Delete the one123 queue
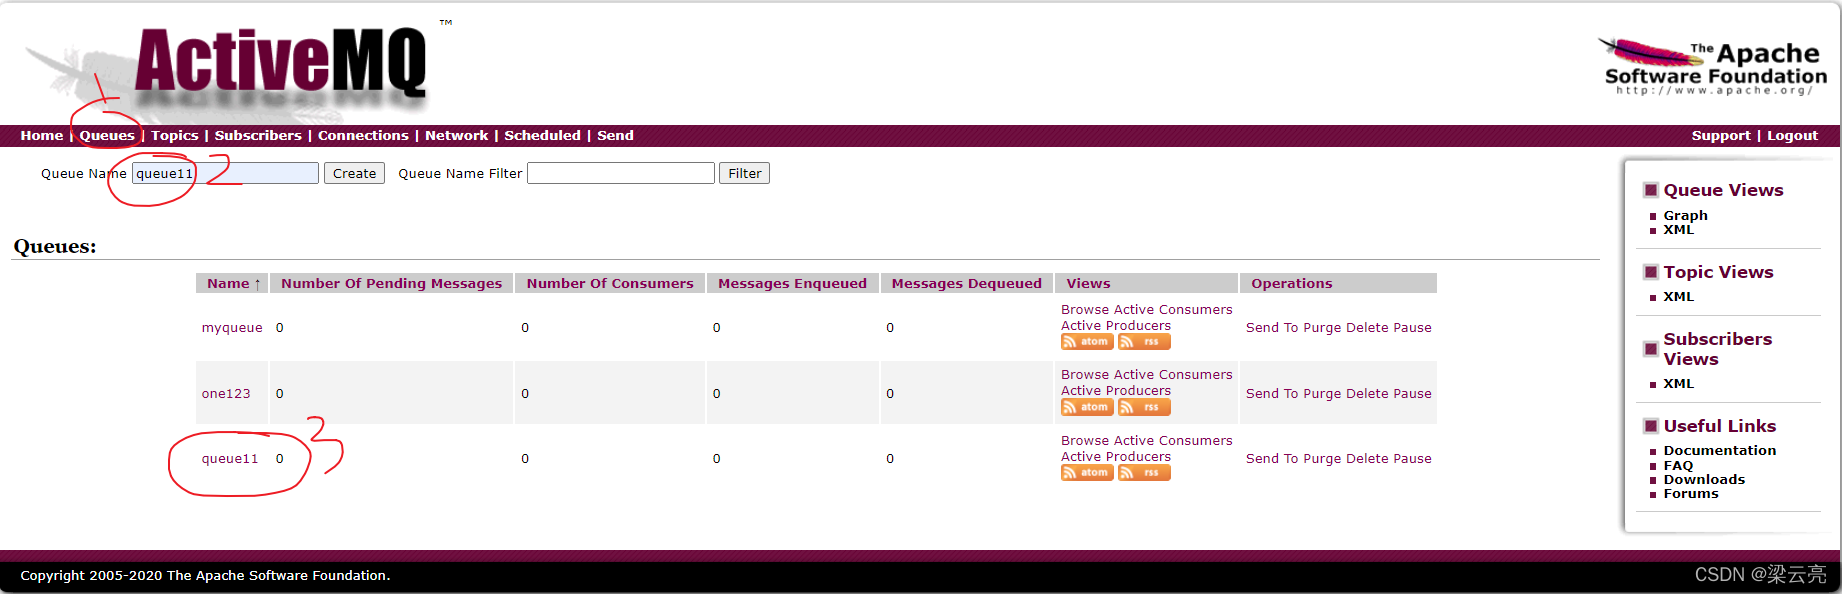Viewport: 1842px width, 594px height. (x=1367, y=393)
